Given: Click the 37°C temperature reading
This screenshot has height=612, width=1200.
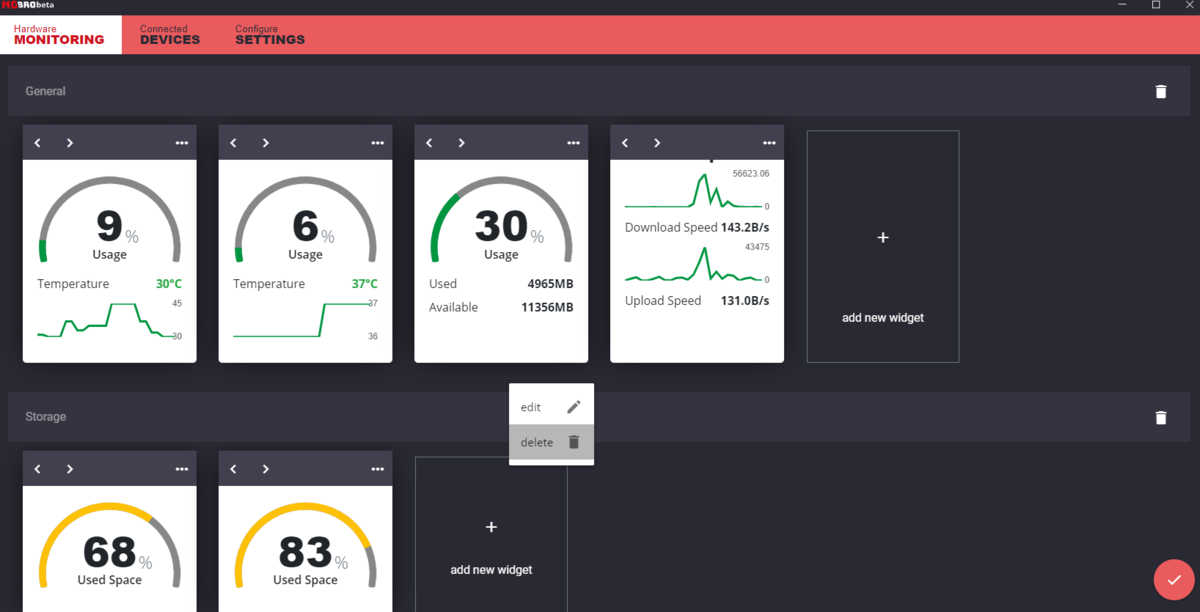Looking at the screenshot, I should (365, 284).
